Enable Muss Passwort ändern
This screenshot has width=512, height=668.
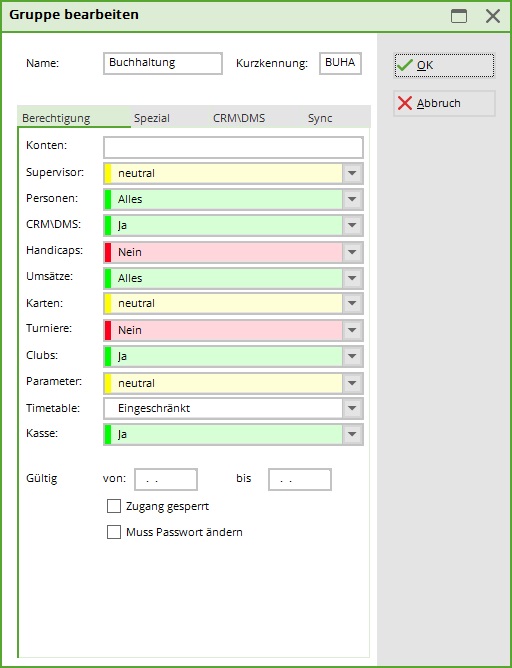coord(114,532)
